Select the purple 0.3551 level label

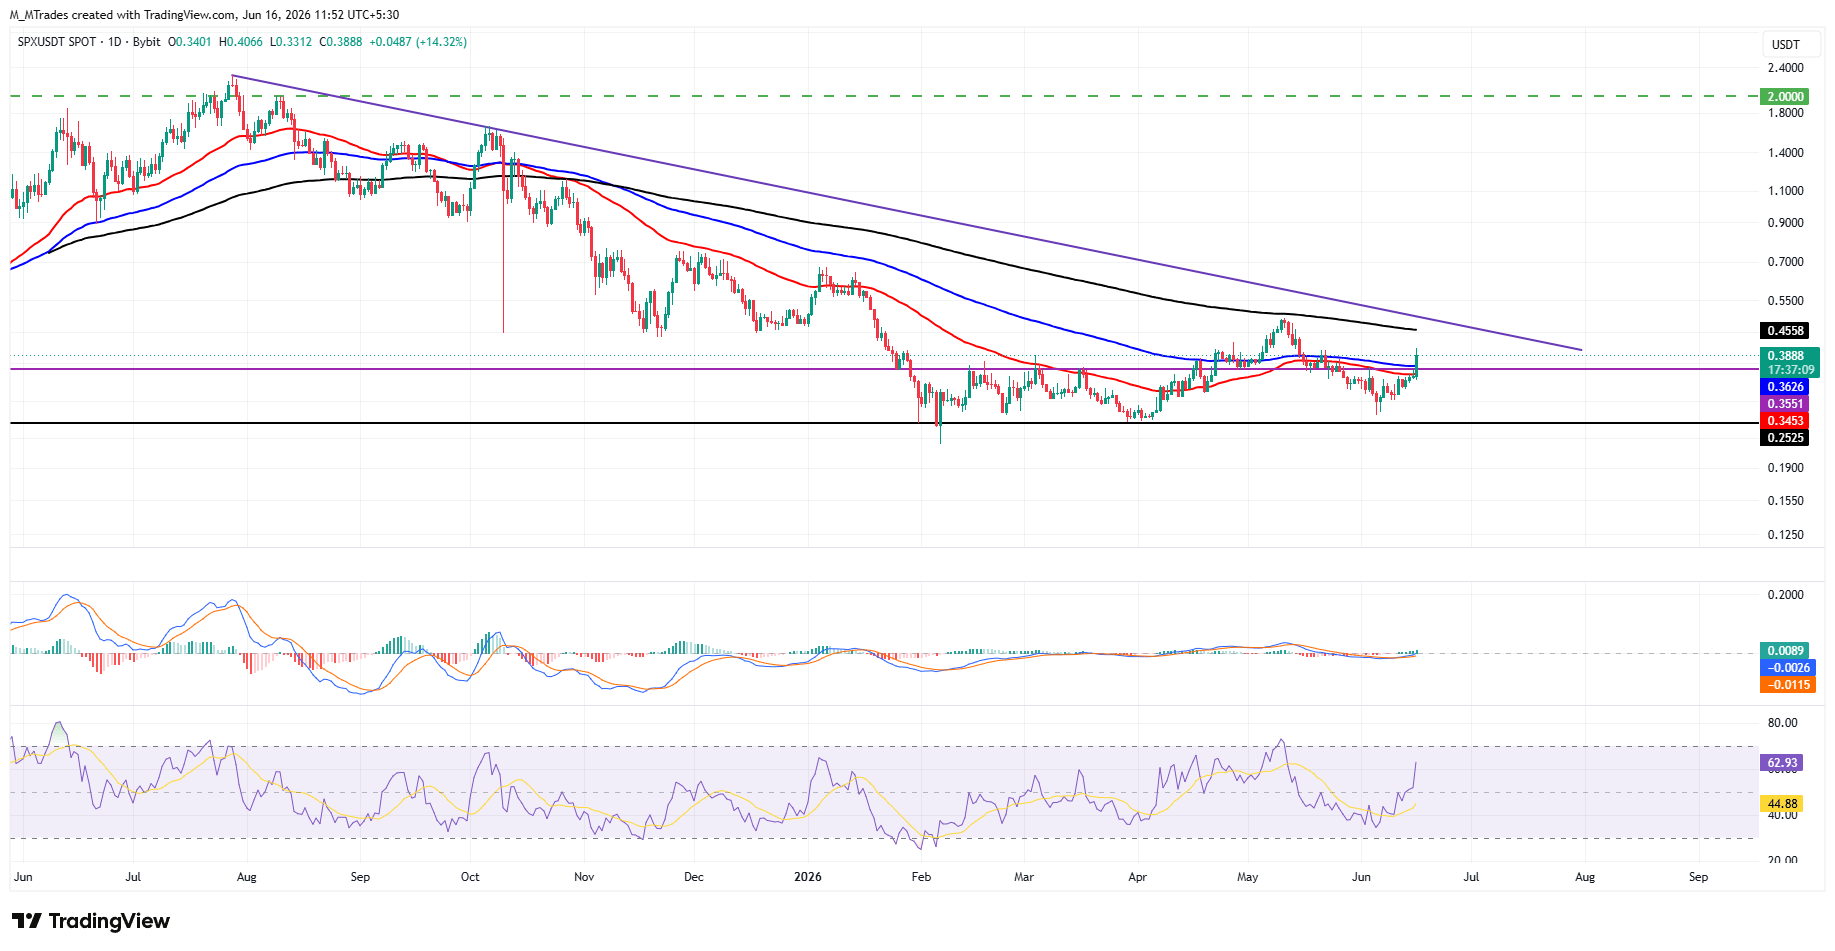click(x=1785, y=404)
